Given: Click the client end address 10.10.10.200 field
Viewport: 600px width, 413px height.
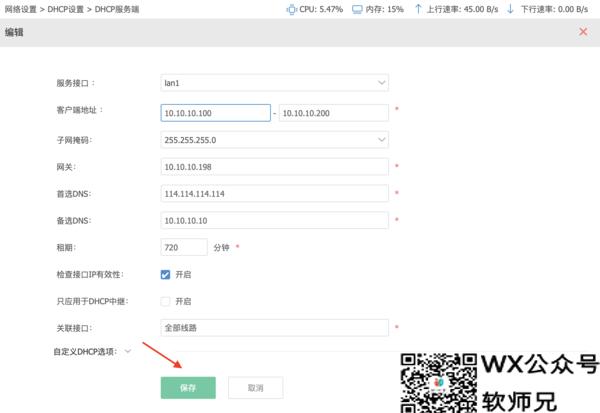Looking at the screenshot, I should pos(333,113).
